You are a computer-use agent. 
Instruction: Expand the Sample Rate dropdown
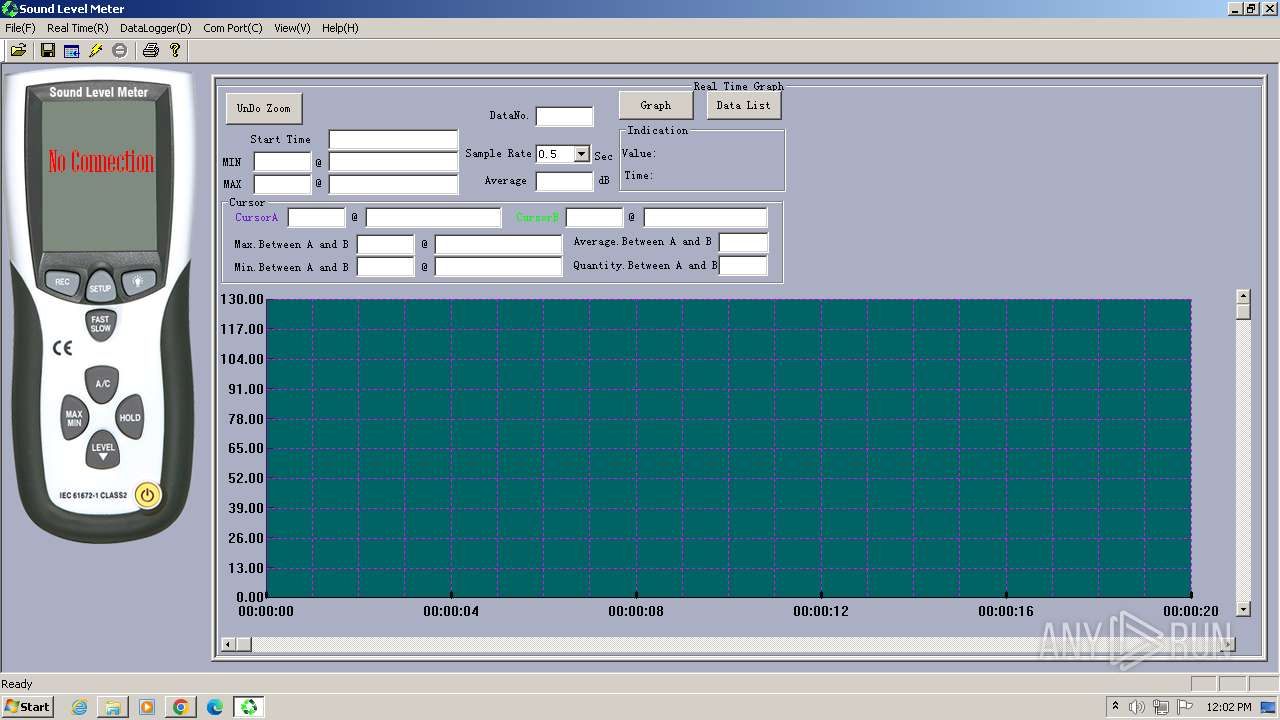[582, 154]
